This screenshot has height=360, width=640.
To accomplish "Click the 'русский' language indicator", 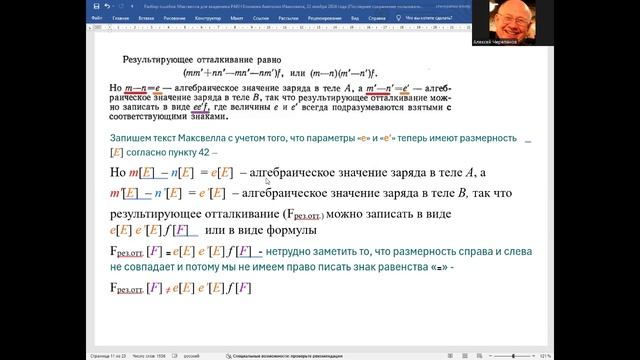I will point(191,356).
